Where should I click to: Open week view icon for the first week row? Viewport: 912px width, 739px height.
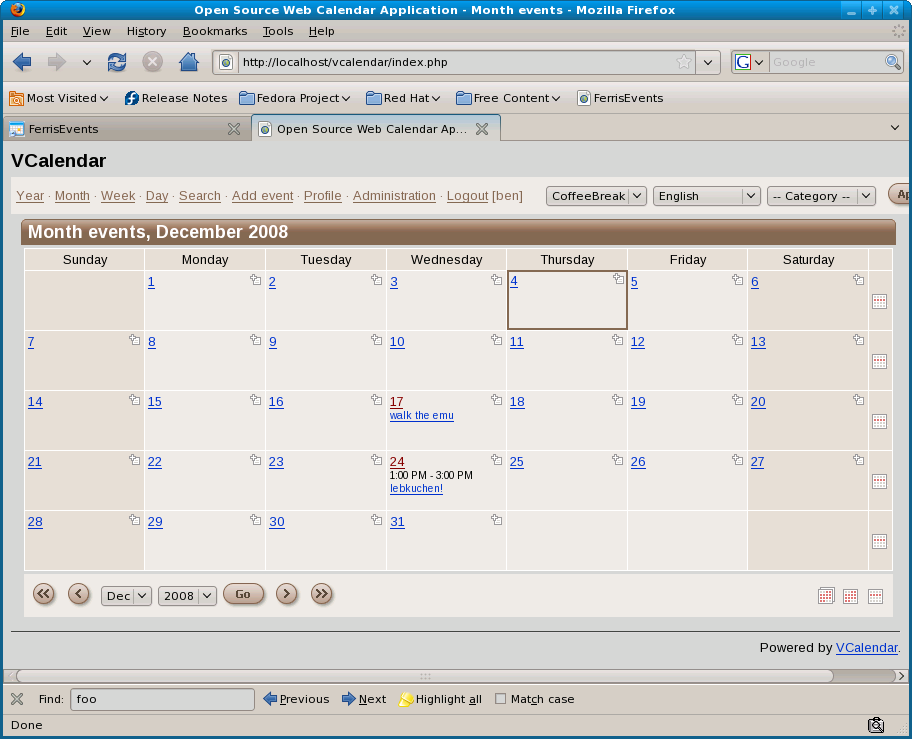879,301
